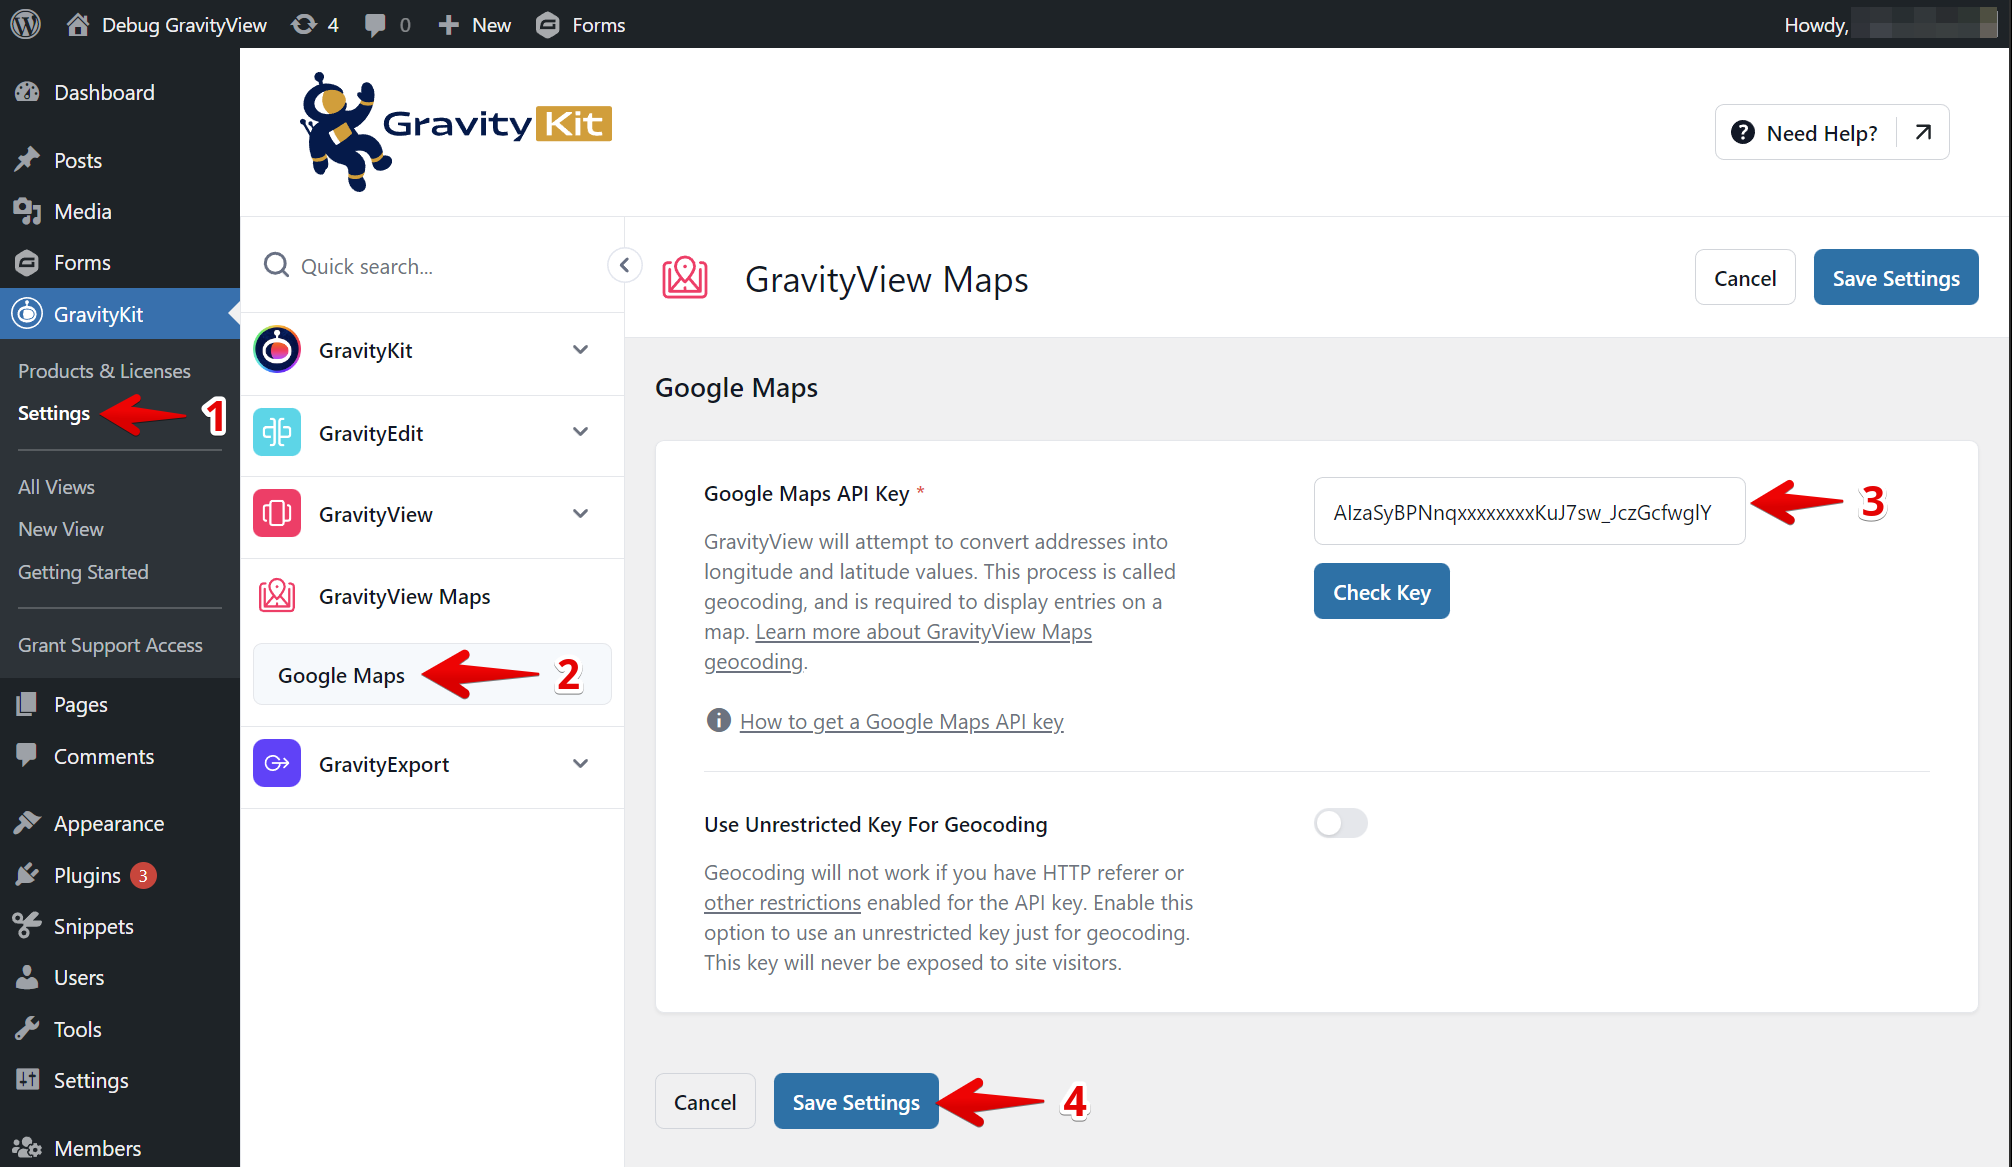Screen dimensions: 2012x1167
Task: Click the Users person icon
Action: point(27,977)
